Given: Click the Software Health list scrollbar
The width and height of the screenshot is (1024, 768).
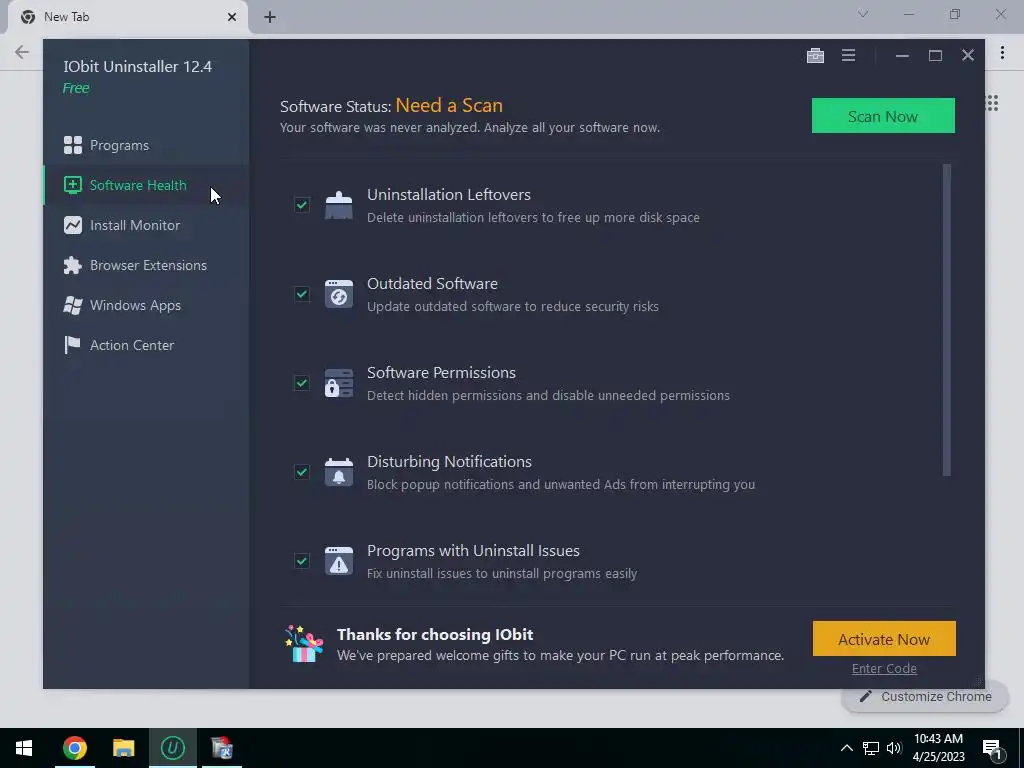Looking at the screenshot, I should click(x=947, y=320).
